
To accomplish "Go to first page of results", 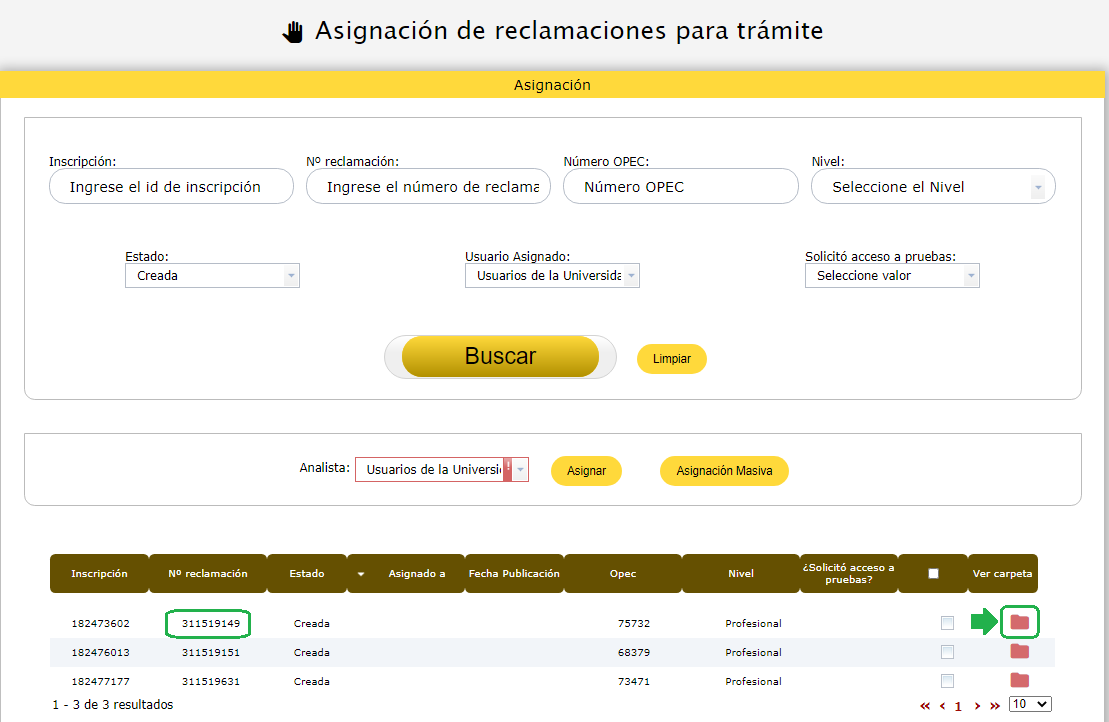I will (925, 706).
